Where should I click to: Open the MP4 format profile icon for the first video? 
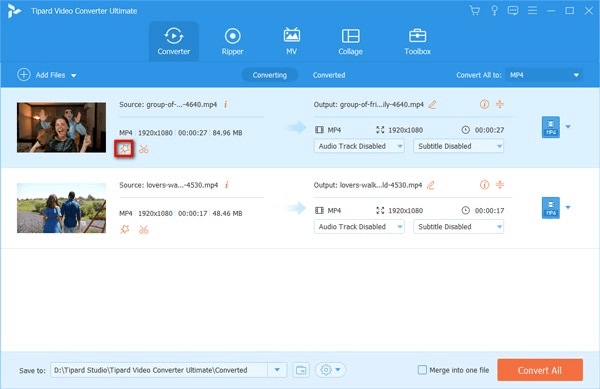(x=551, y=127)
